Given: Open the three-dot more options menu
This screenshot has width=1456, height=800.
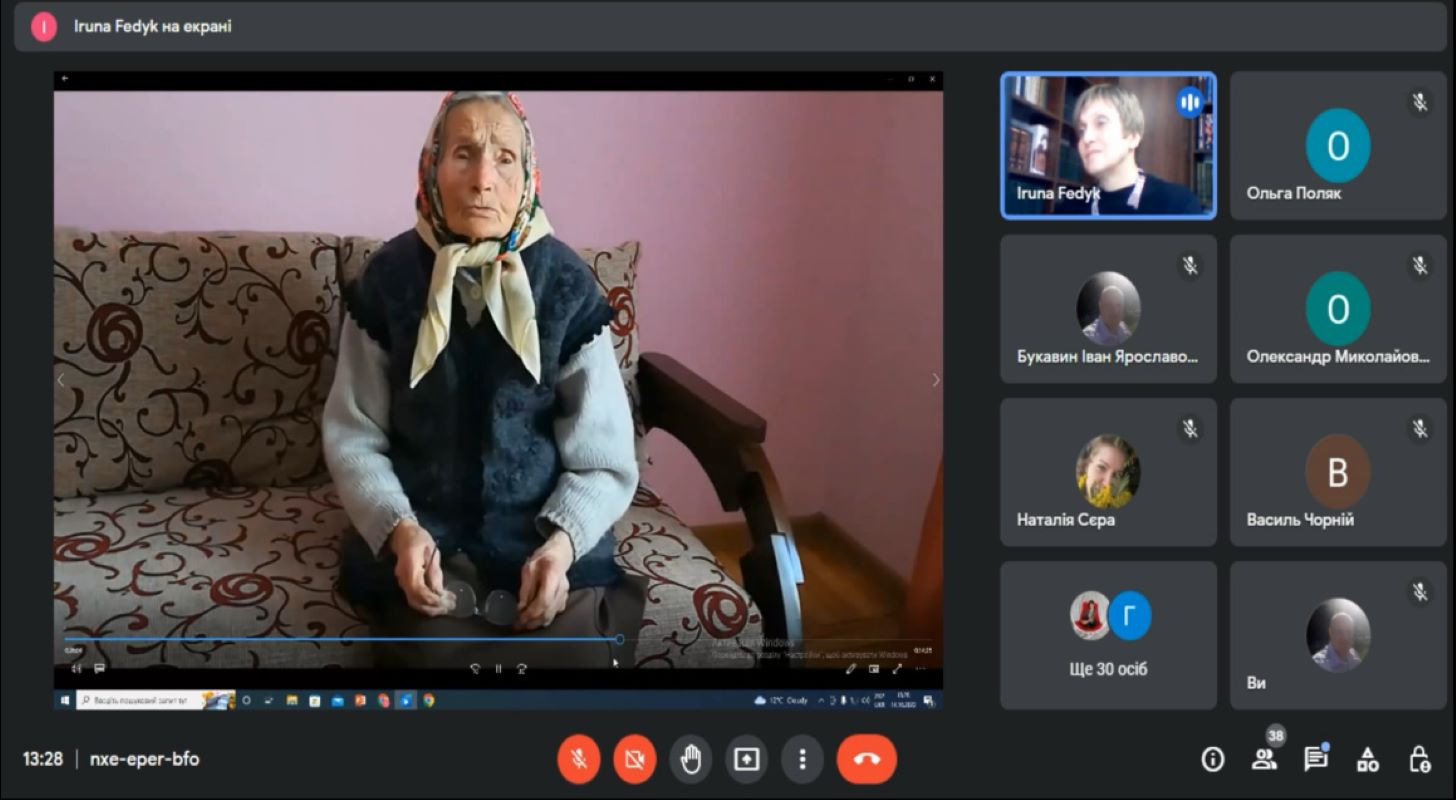Looking at the screenshot, I should point(802,759).
